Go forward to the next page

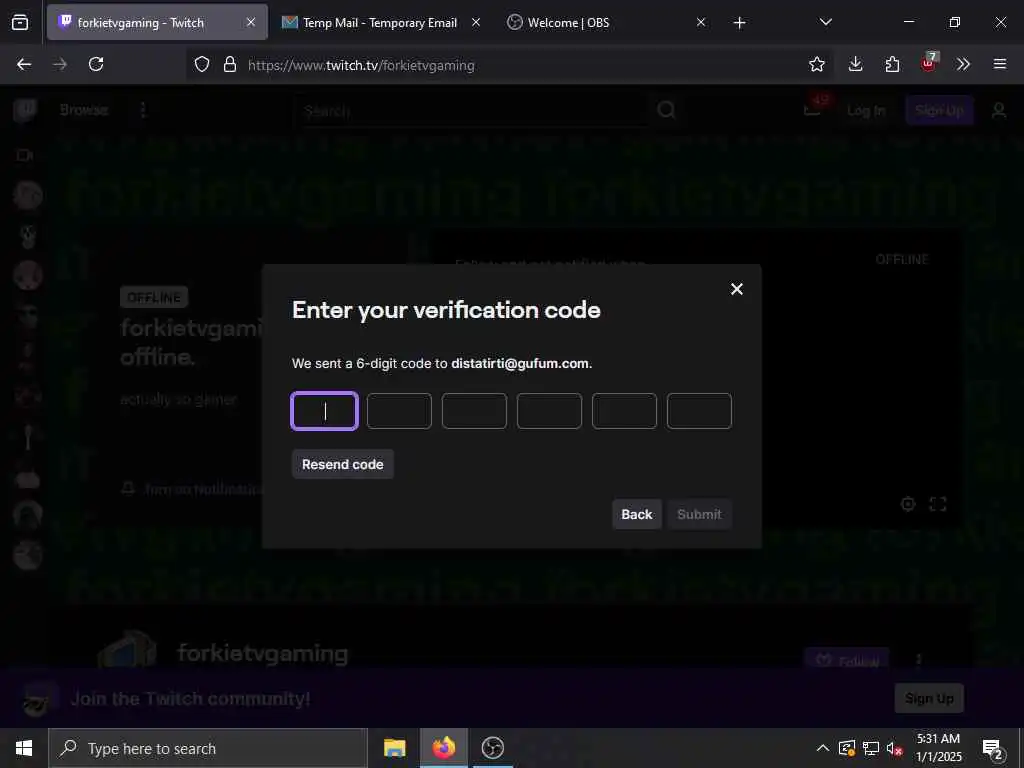(60, 64)
